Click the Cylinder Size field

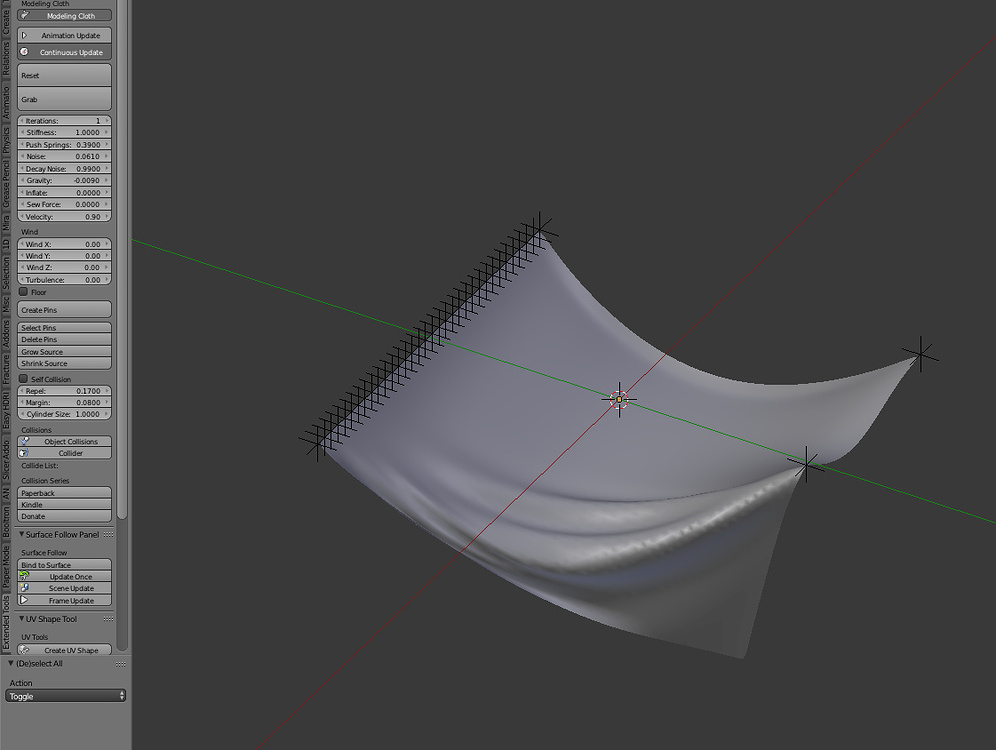pyautogui.click(x=64, y=414)
